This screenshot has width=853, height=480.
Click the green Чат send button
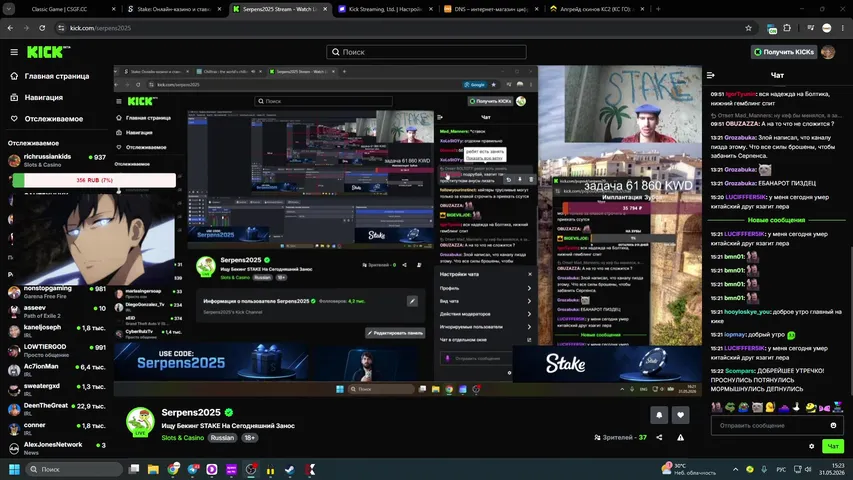833,446
